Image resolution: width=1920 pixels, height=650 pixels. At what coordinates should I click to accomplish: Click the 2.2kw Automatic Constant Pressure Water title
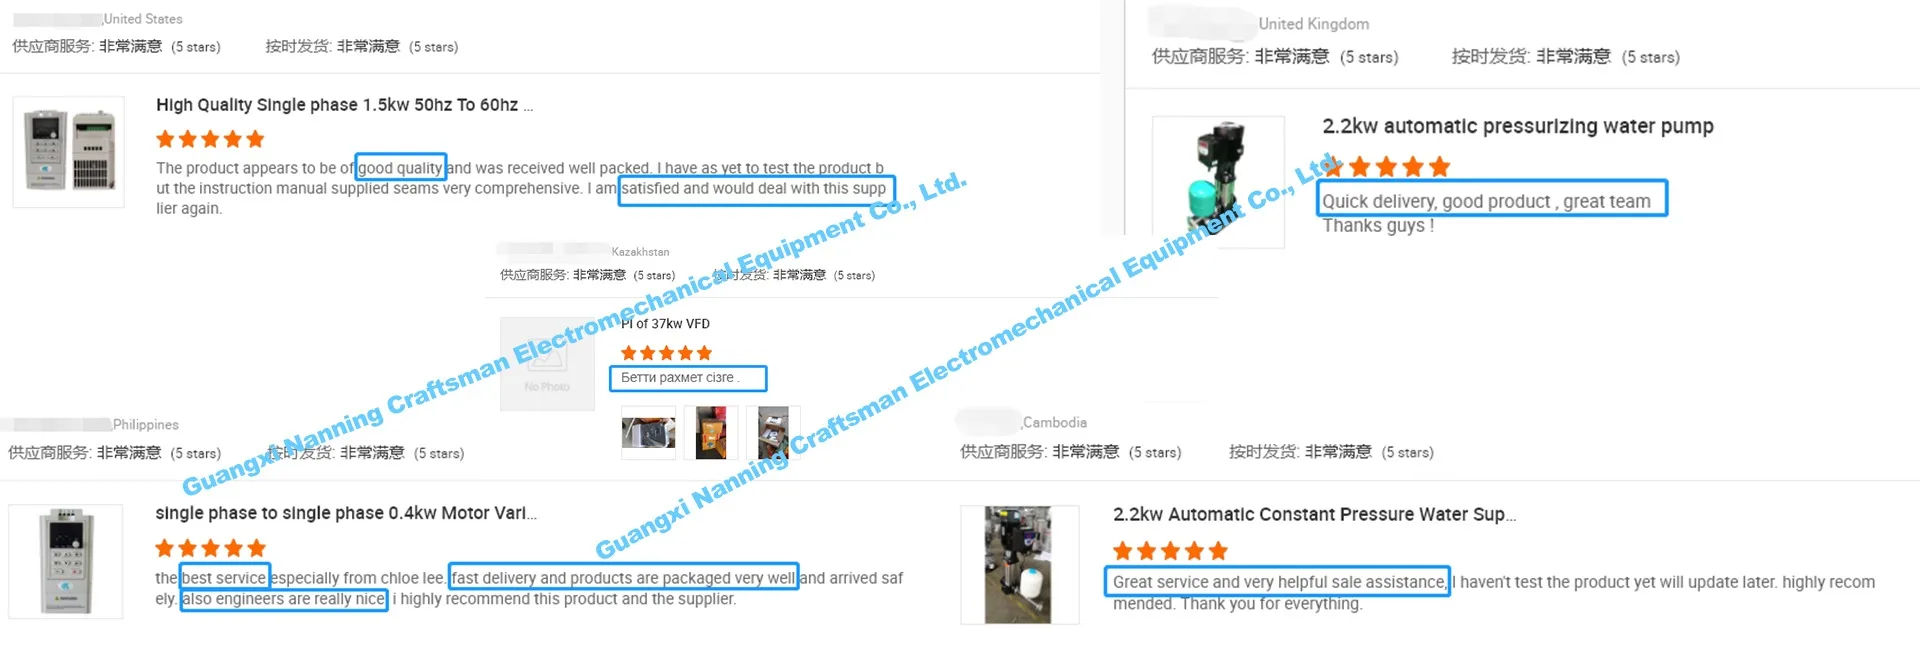[x=1314, y=514]
